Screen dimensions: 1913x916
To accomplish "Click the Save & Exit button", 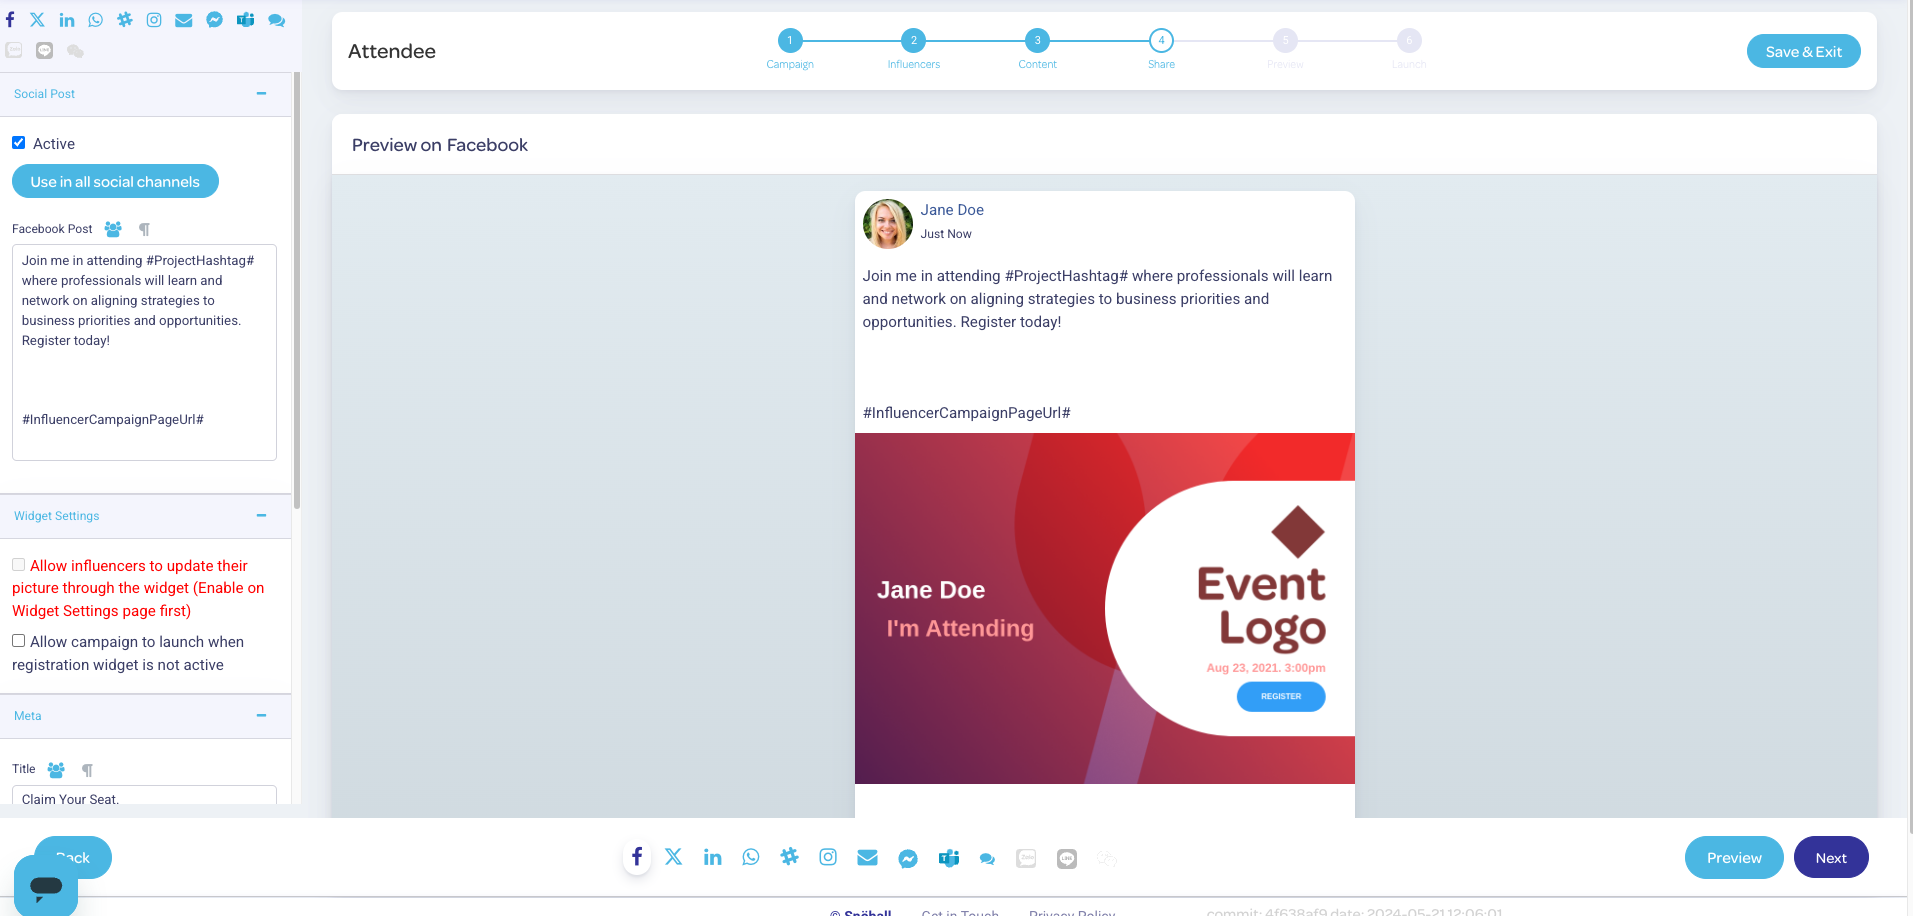I will (1803, 52).
